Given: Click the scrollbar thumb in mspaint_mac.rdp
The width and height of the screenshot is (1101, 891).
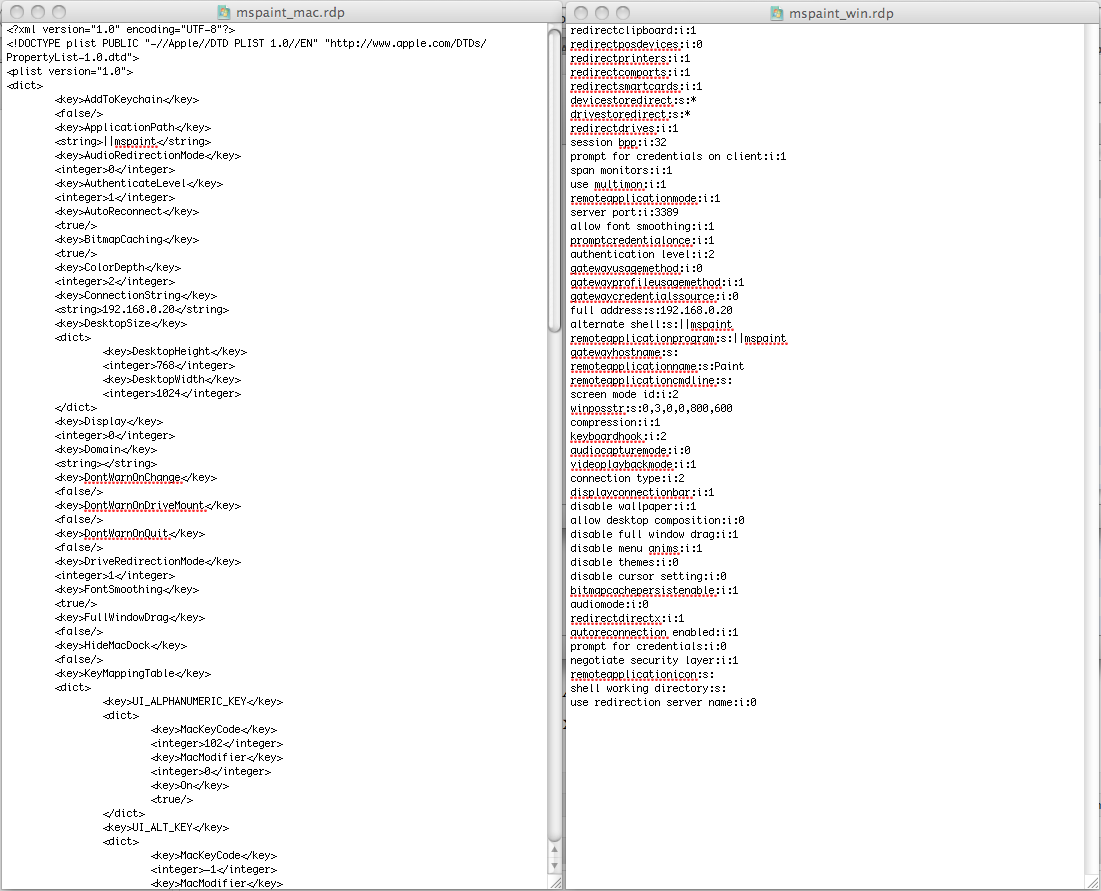Looking at the screenshot, I should [x=555, y=180].
